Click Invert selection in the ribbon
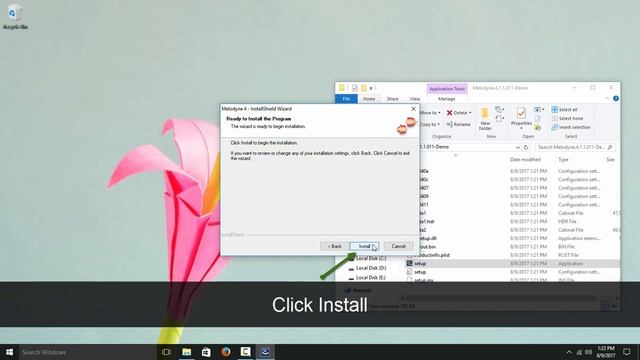Screen dimensions: 640x360 click(571, 127)
